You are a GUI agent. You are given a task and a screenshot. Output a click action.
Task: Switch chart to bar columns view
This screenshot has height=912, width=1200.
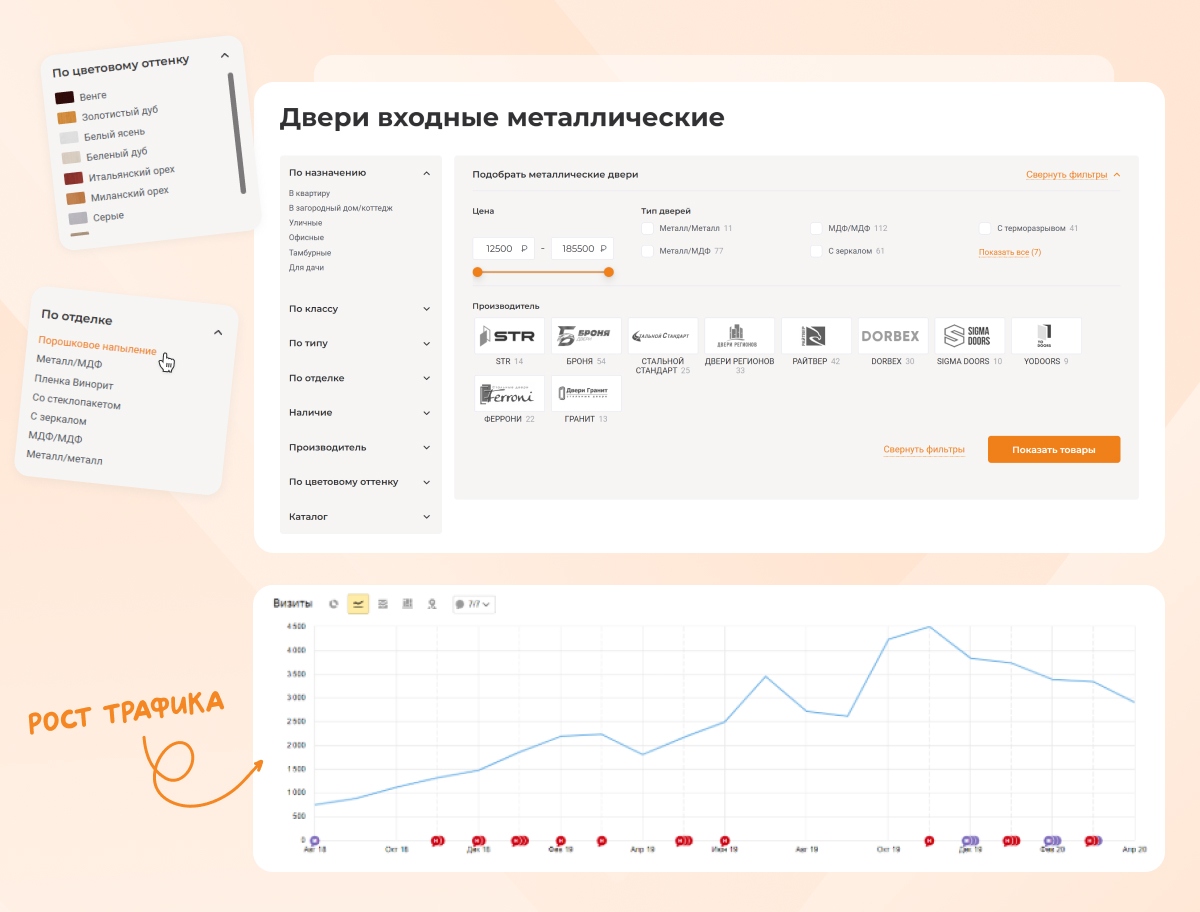tap(408, 604)
